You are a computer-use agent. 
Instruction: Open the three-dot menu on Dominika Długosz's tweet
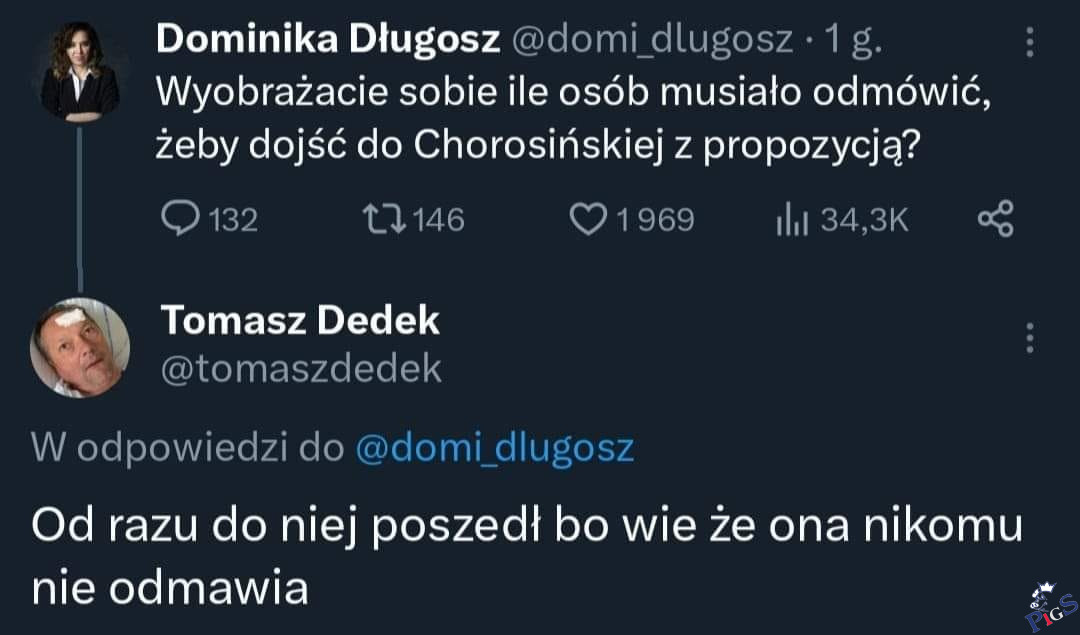tap(1031, 40)
